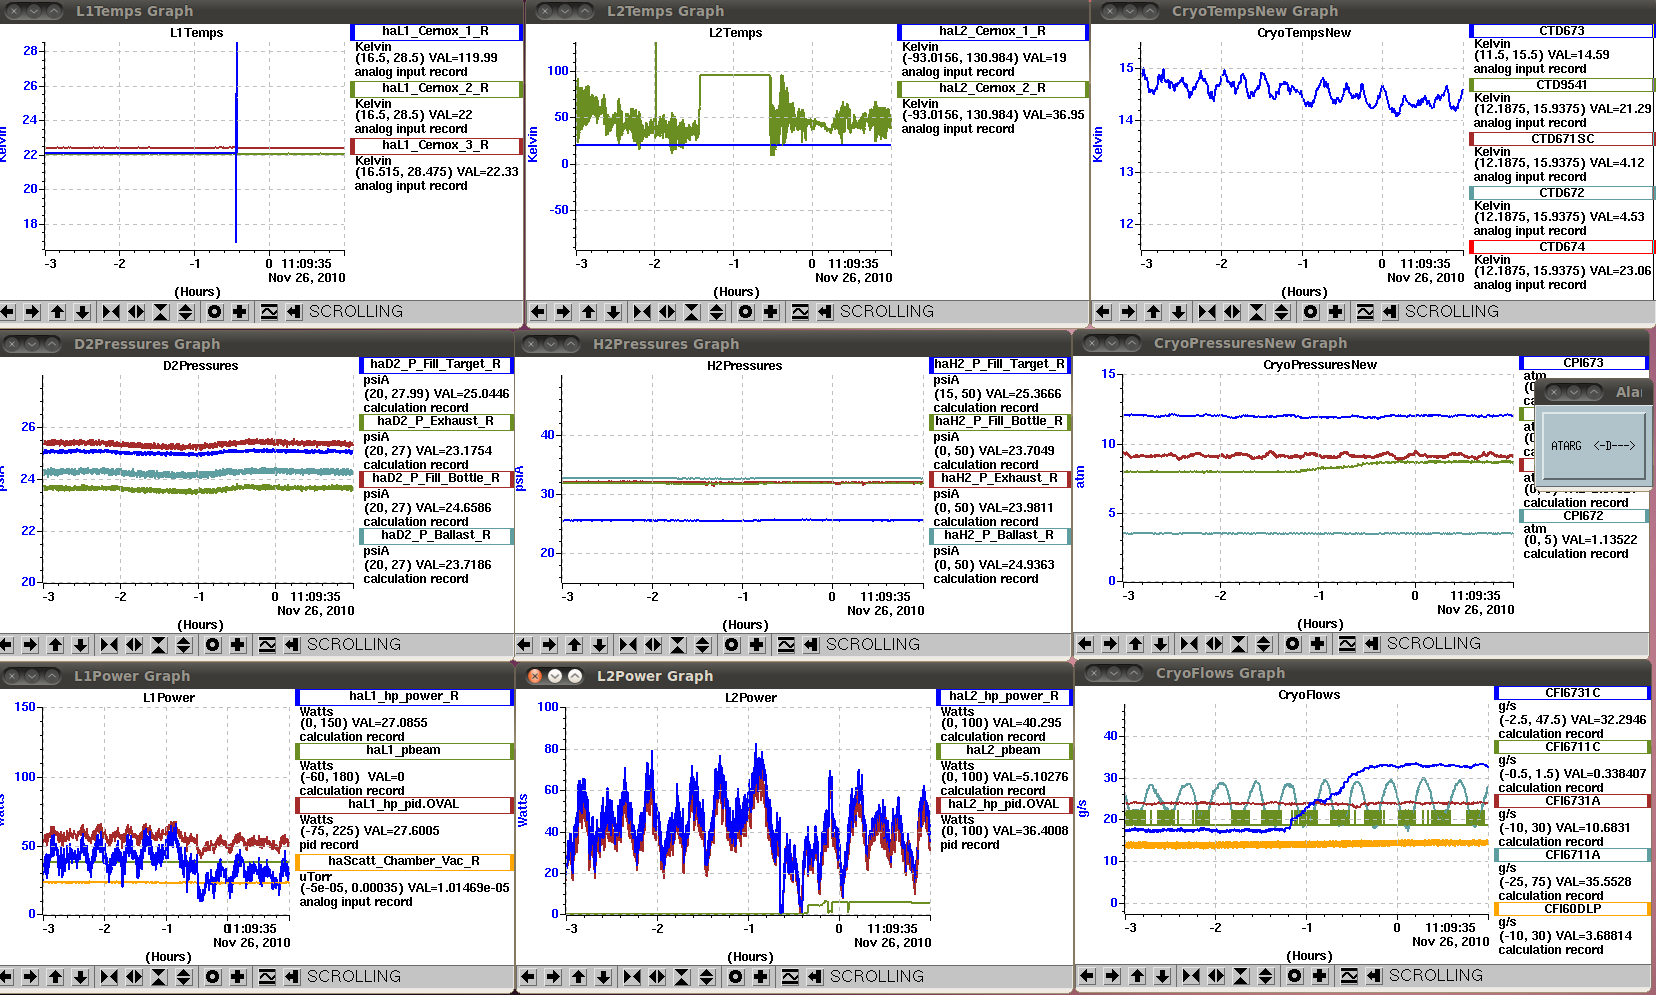Zoom out vertically on L2Power graph
This screenshot has height=995, width=1656.
[706, 977]
